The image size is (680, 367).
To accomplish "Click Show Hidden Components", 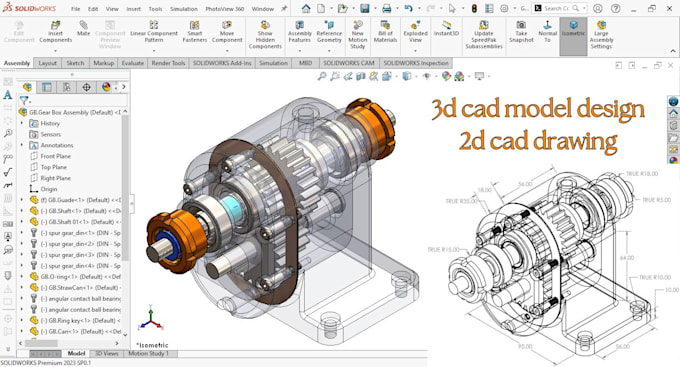I will pyautogui.click(x=265, y=35).
